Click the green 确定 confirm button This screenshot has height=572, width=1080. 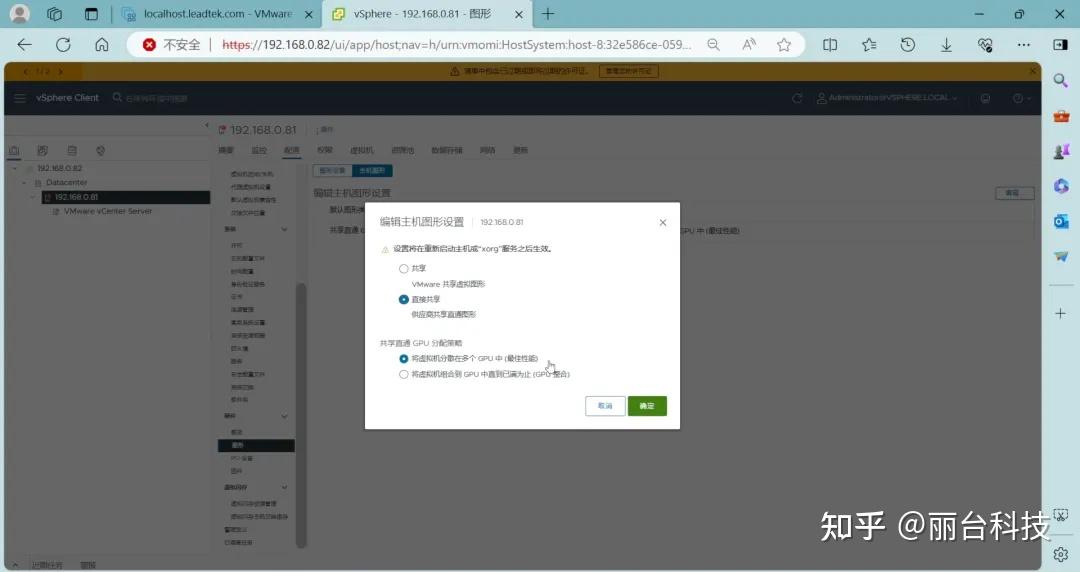tap(647, 406)
